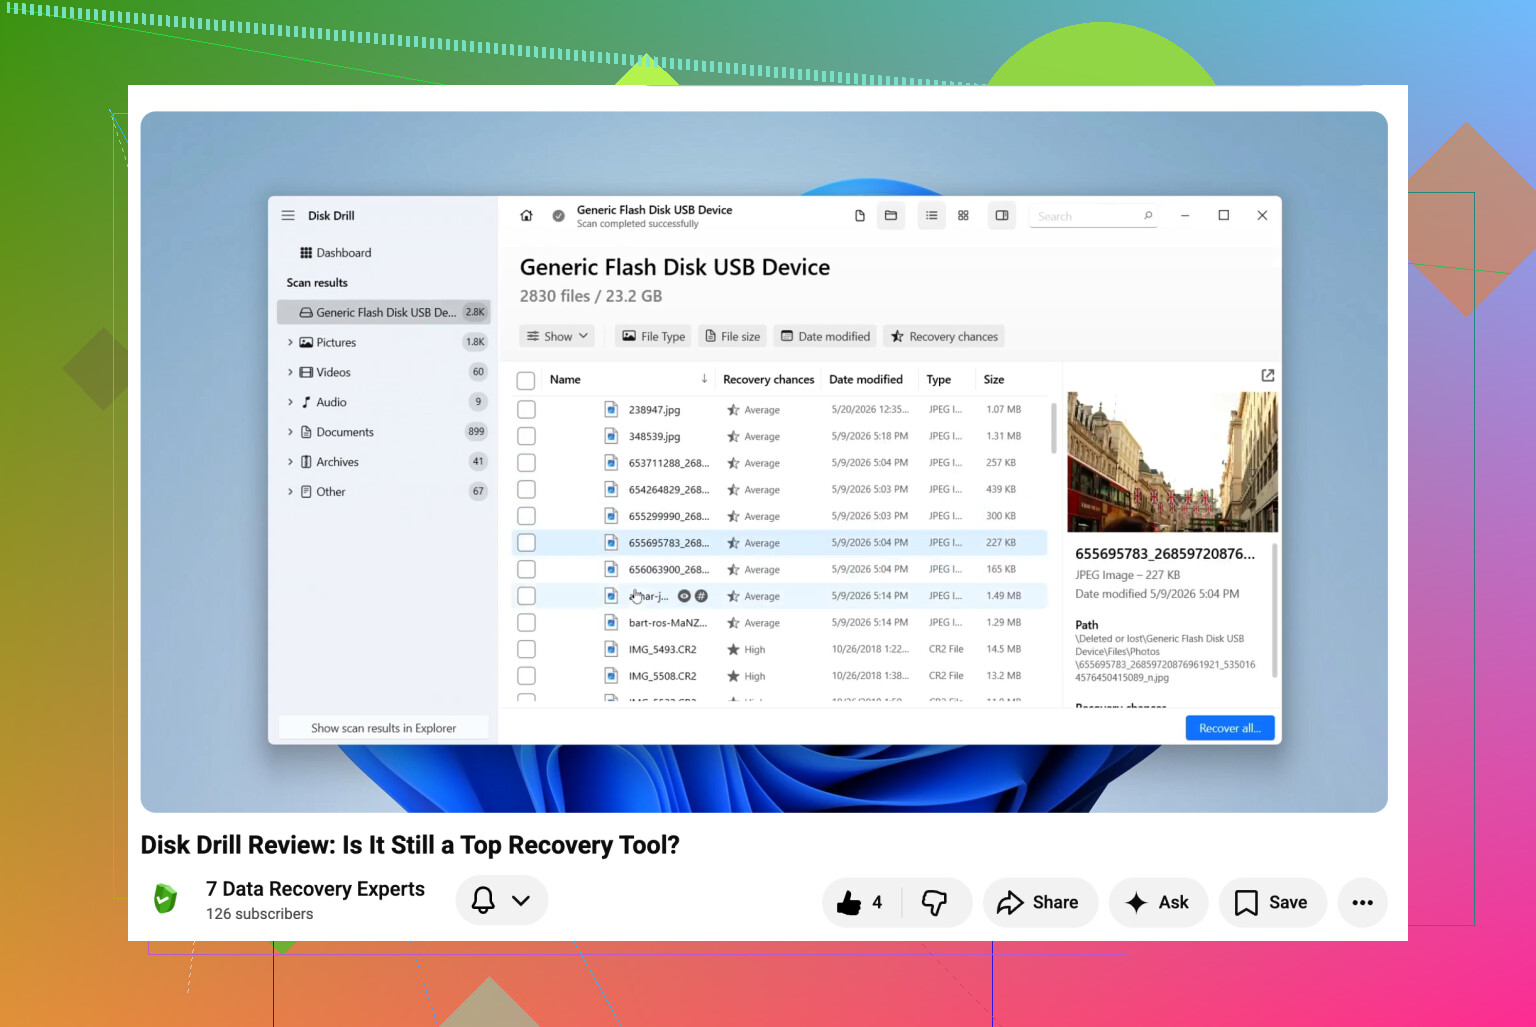This screenshot has width=1536, height=1027.
Task: Go to the home icon in Disk Drill
Action: tap(527, 215)
